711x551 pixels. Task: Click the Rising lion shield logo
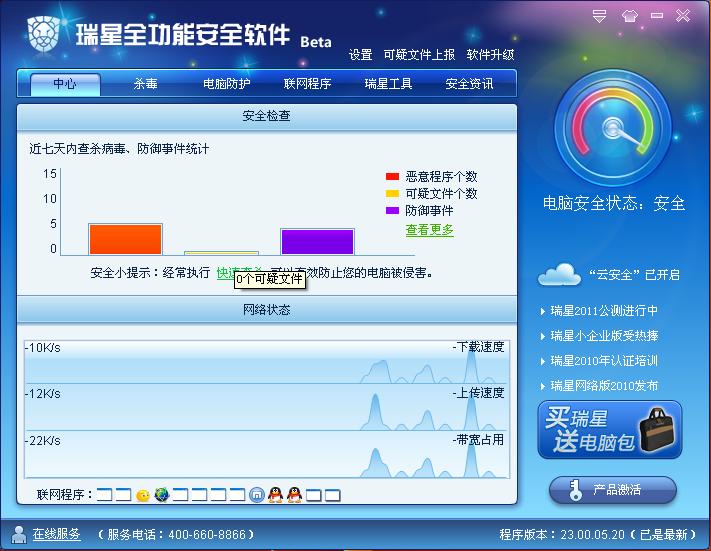(x=44, y=34)
